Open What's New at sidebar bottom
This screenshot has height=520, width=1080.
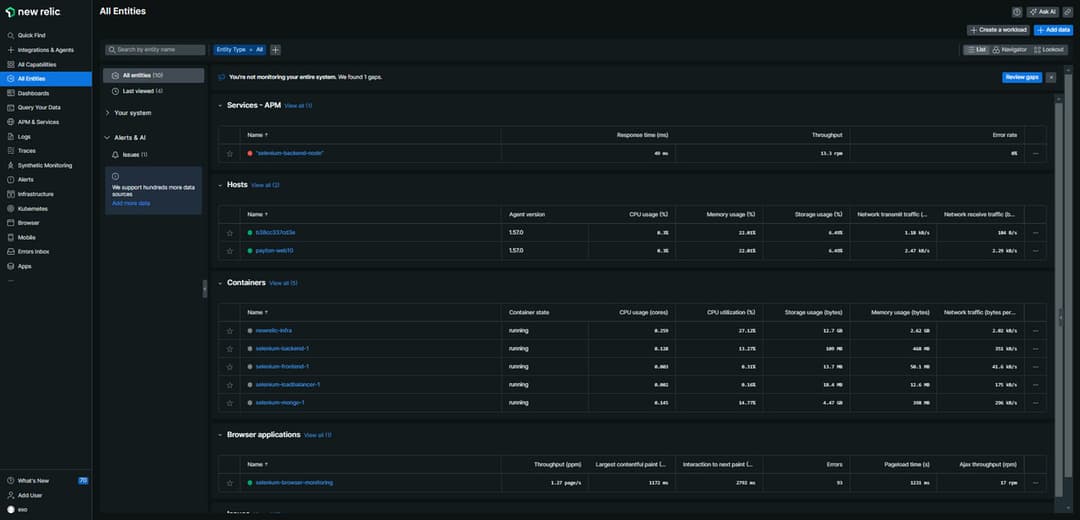(x=45, y=481)
